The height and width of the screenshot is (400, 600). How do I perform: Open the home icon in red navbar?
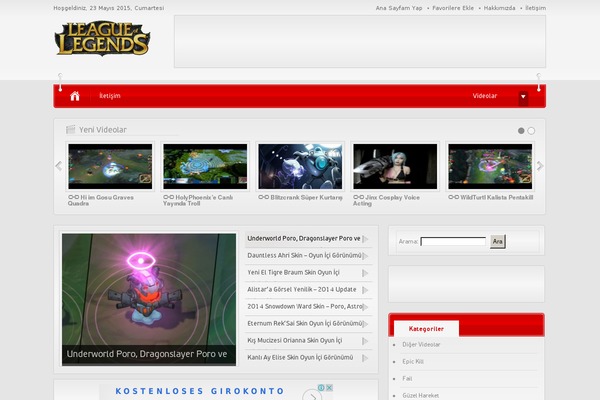75,96
